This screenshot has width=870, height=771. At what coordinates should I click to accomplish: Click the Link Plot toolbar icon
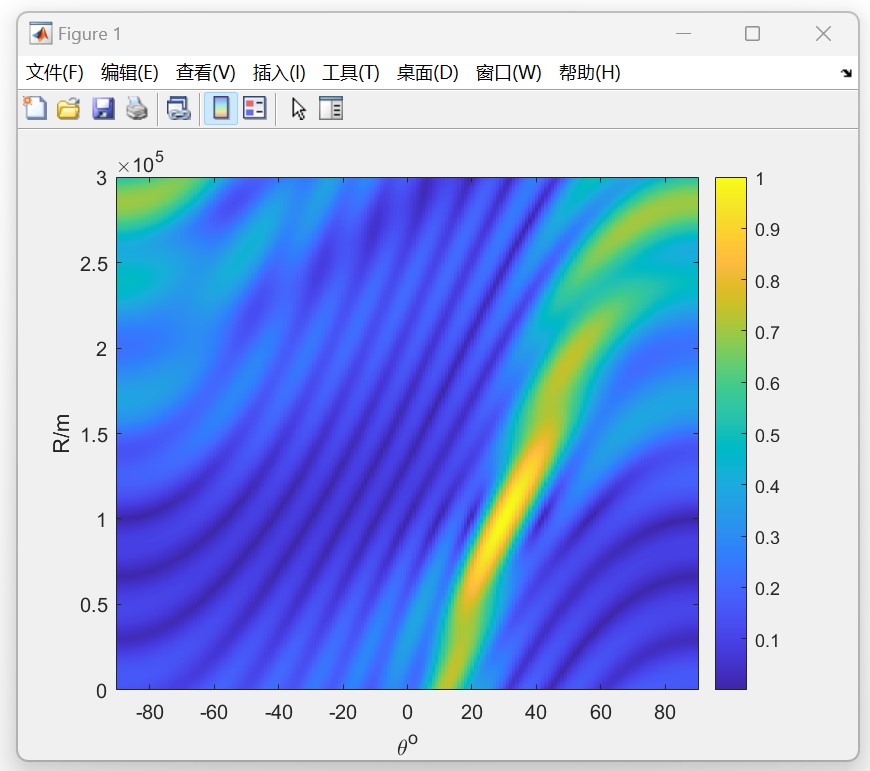tap(179, 108)
